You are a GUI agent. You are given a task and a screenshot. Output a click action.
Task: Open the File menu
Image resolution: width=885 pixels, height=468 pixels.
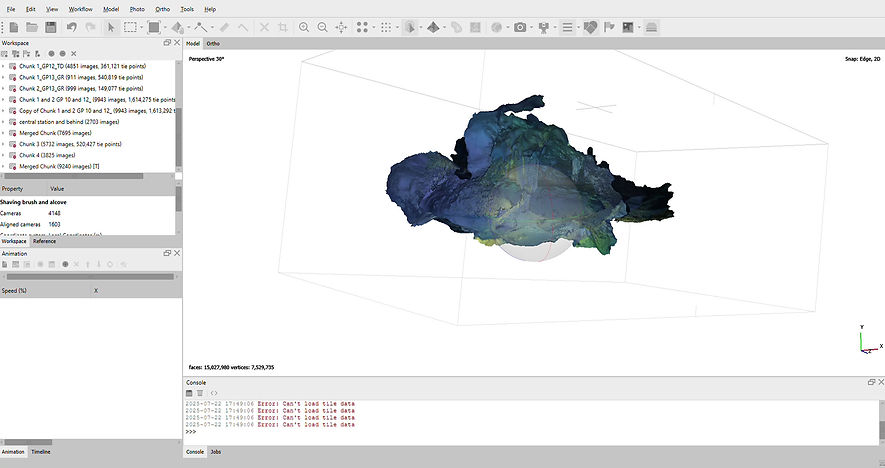[11, 9]
